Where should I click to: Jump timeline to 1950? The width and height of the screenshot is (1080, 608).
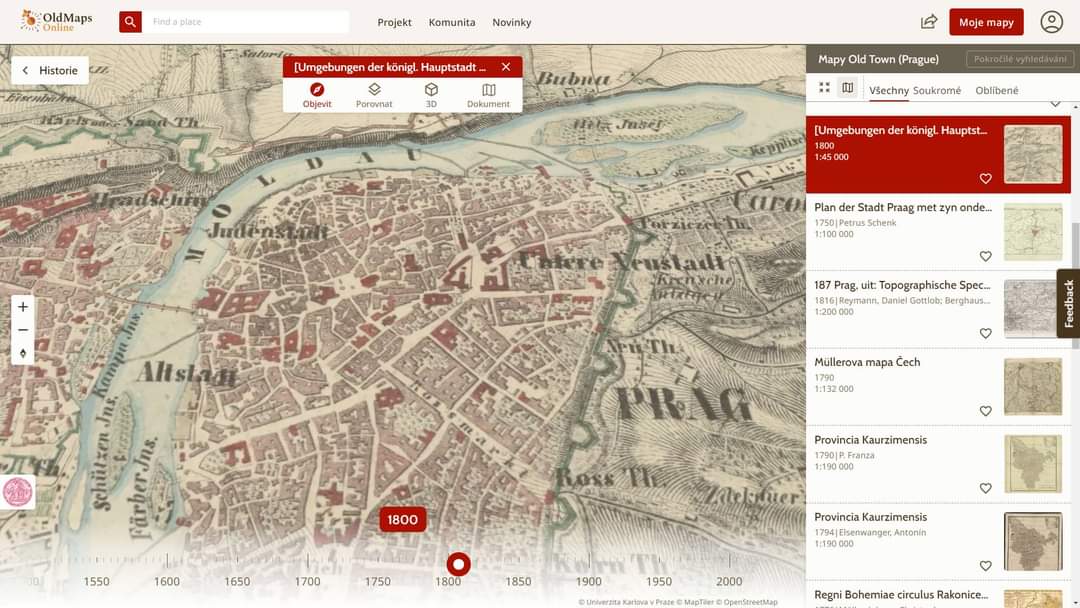pos(658,582)
